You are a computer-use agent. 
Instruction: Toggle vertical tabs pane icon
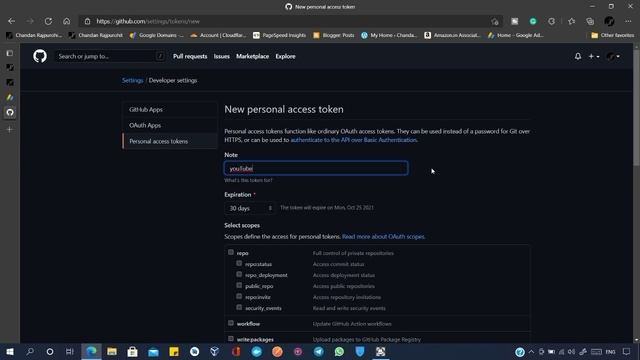click(x=10, y=53)
